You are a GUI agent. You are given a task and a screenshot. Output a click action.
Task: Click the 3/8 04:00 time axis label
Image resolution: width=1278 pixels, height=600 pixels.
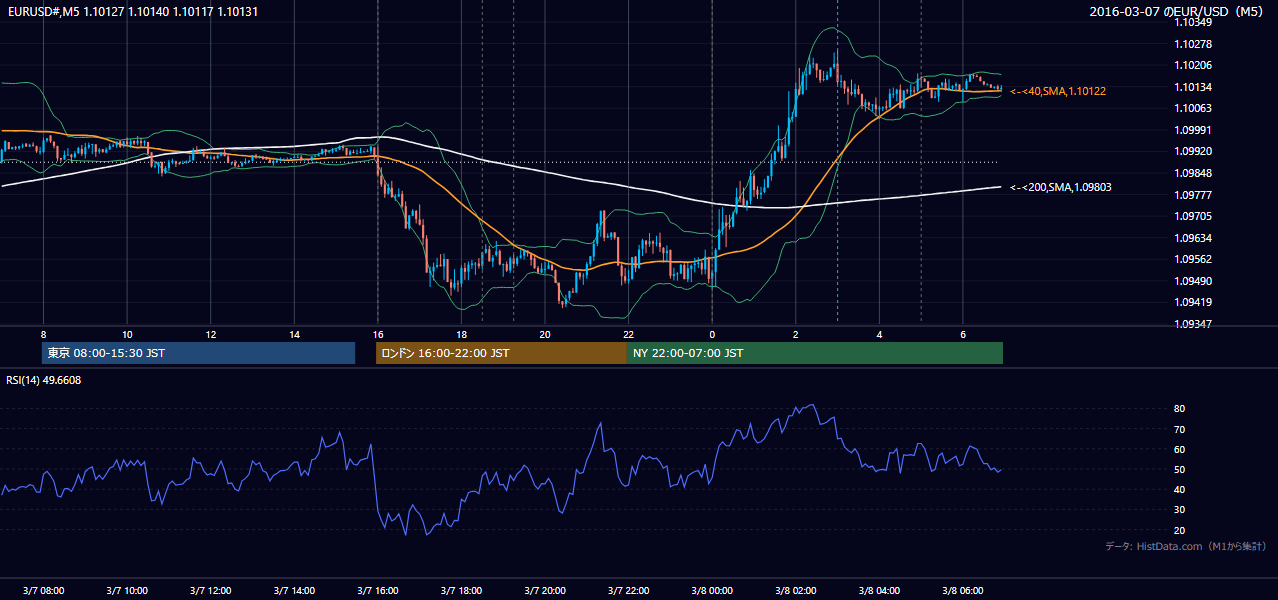(x=880, y=590)
